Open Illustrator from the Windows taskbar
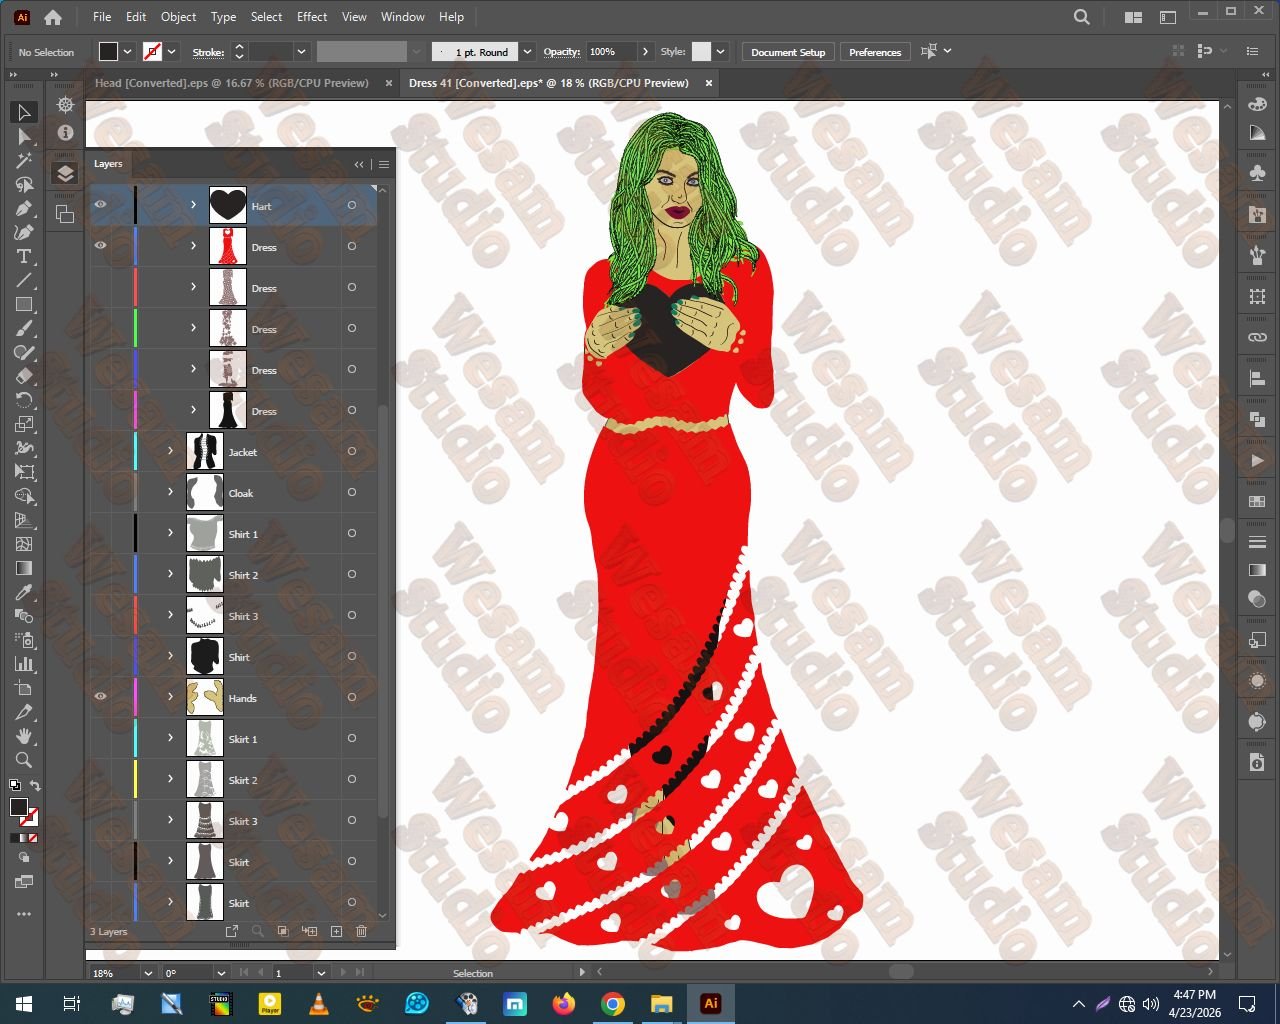1280x1024 pixels. pyautogui.click(x=711, y=1003)
